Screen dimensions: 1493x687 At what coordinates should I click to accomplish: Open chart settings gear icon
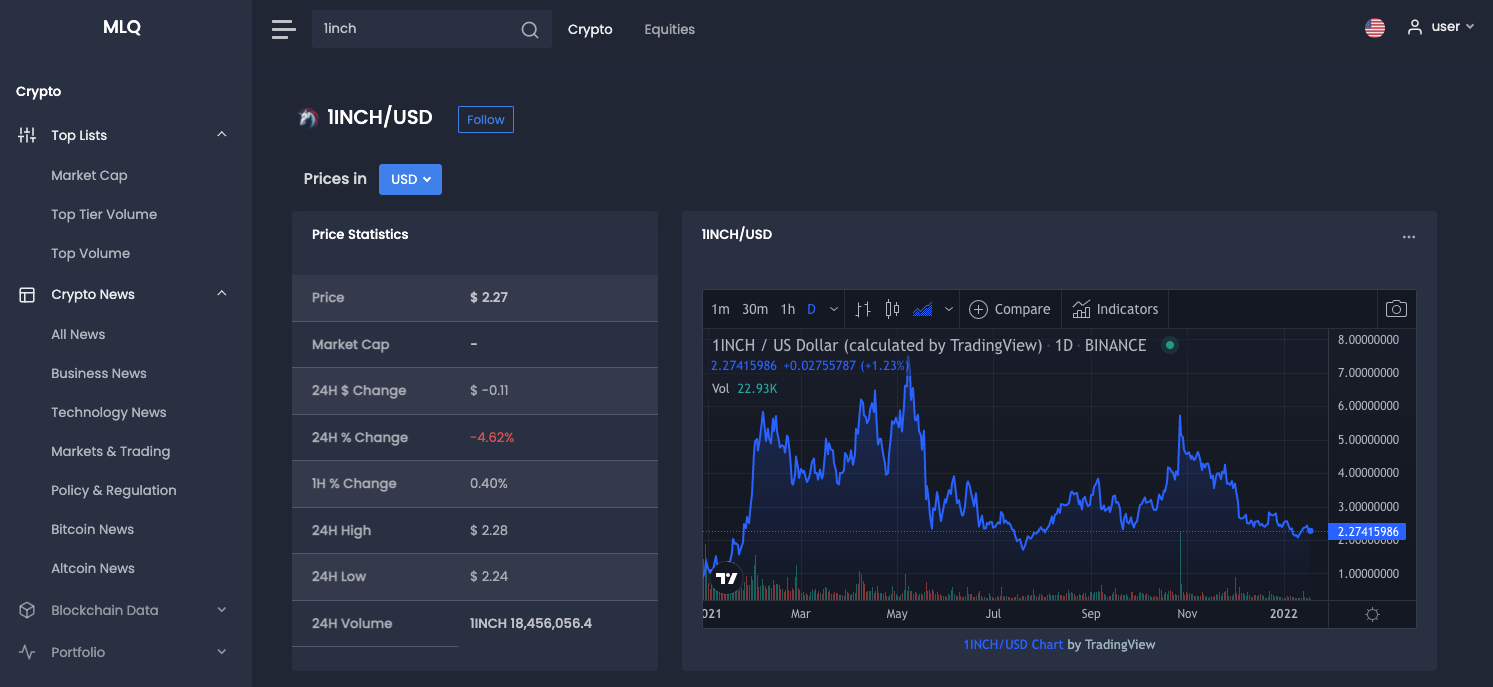pos(1372,614)
